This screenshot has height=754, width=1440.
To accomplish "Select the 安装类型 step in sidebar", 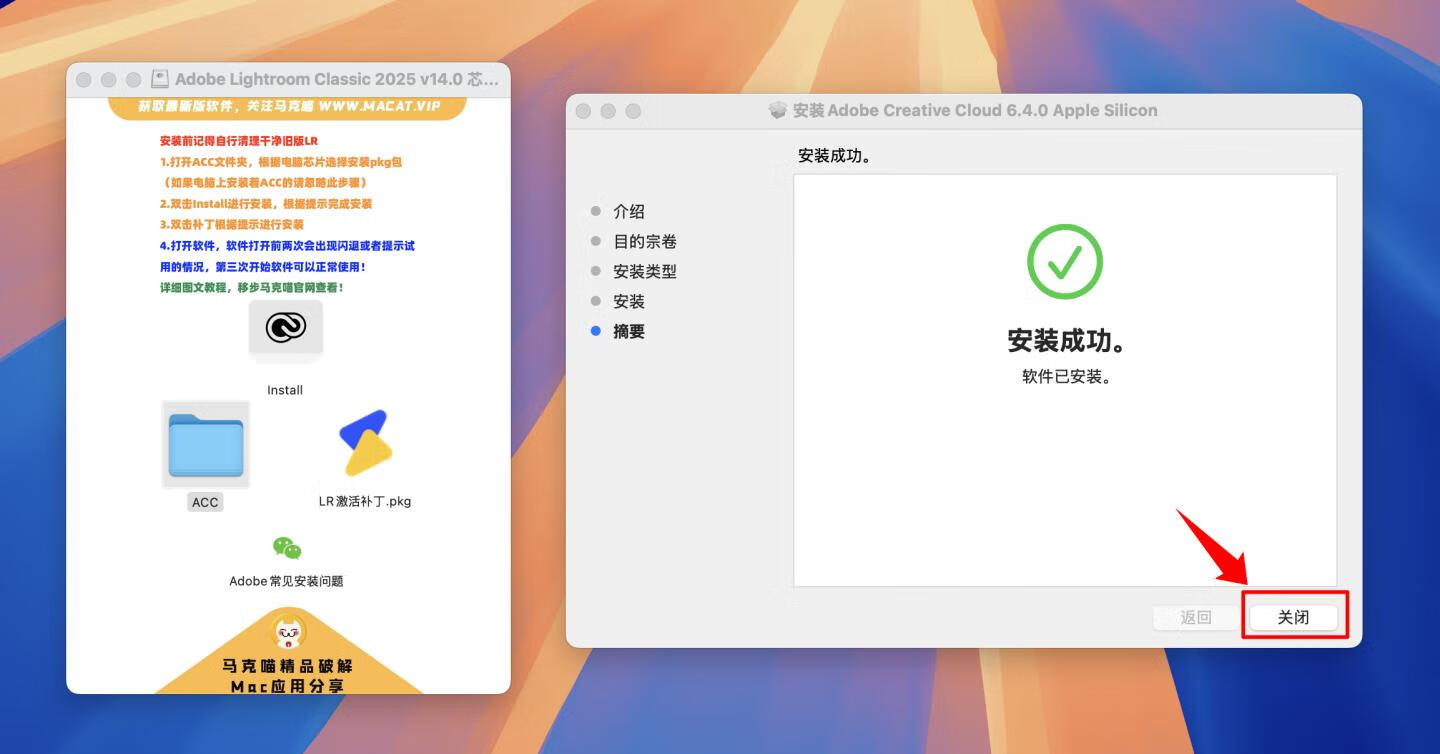I will tap(645, 272).
